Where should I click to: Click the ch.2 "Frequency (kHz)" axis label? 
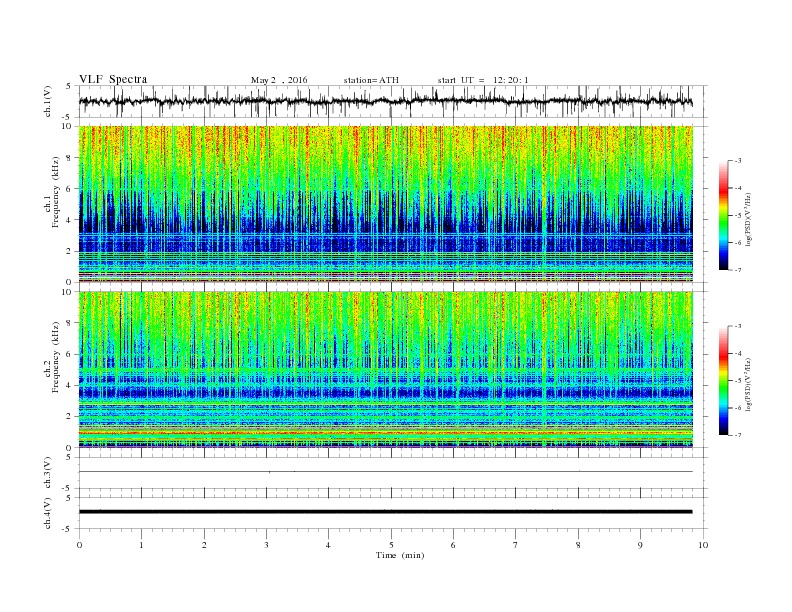(x=56, y=357)
